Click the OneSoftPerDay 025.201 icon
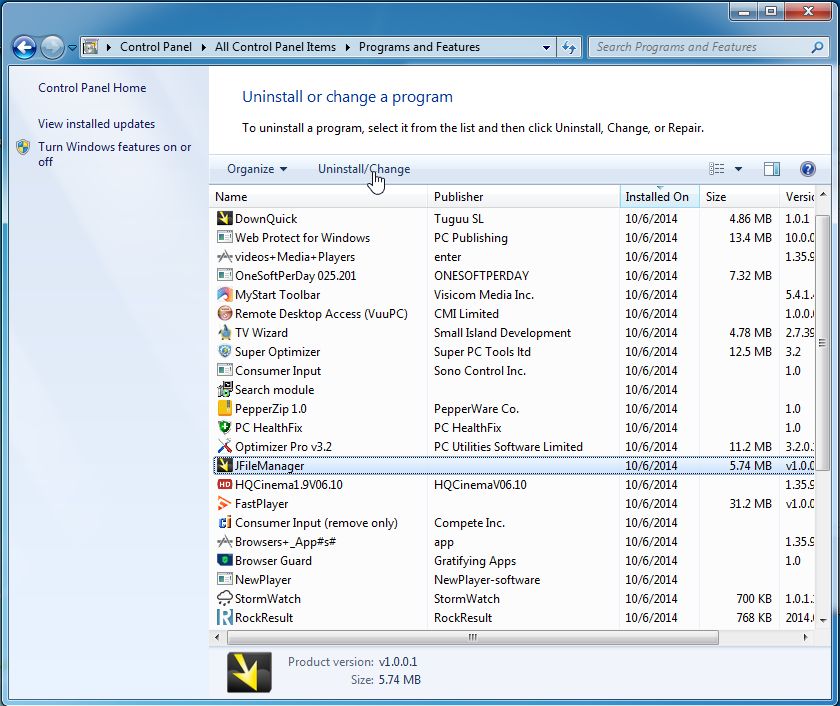The width and height of the screenshot is (840, 706). pos(224,275)
